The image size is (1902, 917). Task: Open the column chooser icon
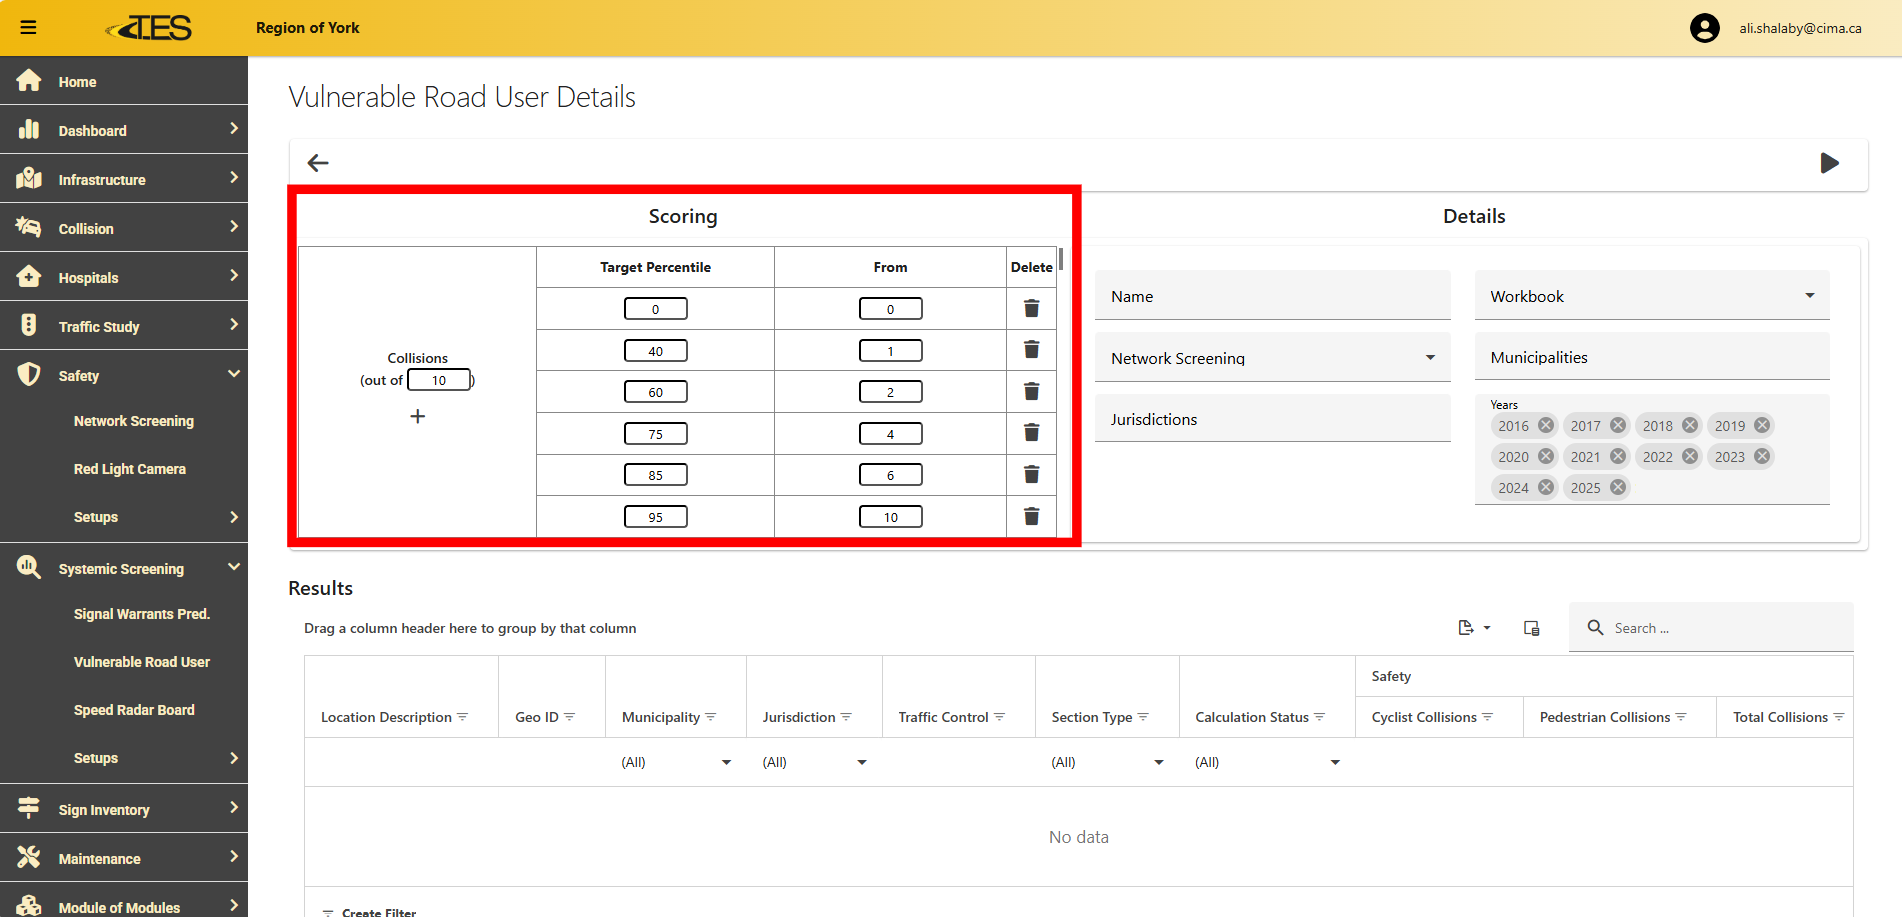[x=1531, y=628]
